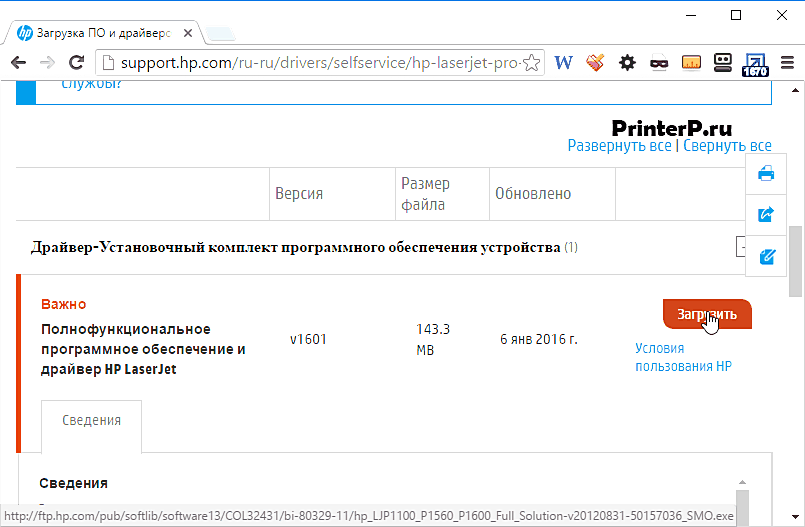Click the v1601 version value
Screen dimensions: 805x527
click(x=308, y=339)
